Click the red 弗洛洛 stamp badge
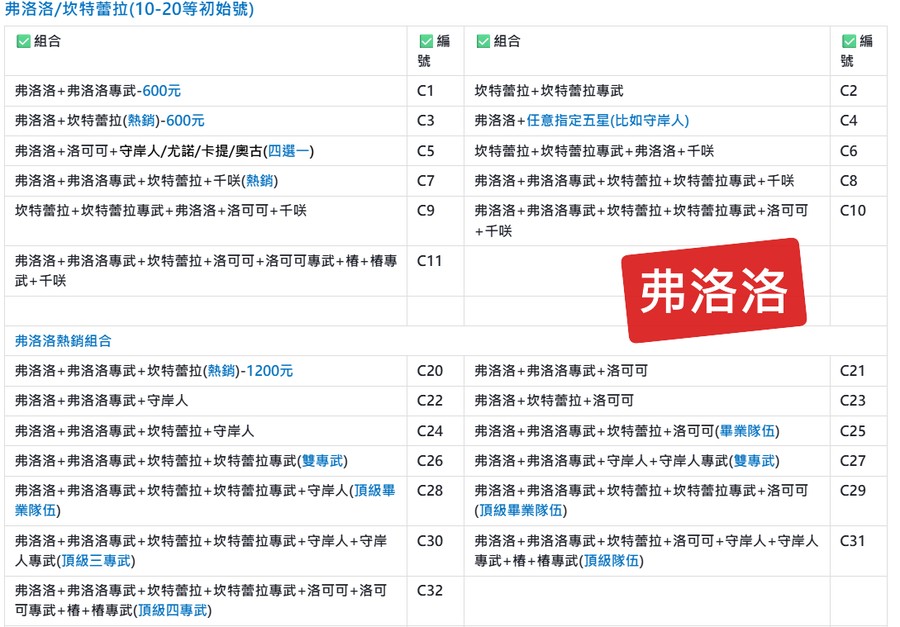The width and height of the screenshot is (900, 627). tap(713, 290)
